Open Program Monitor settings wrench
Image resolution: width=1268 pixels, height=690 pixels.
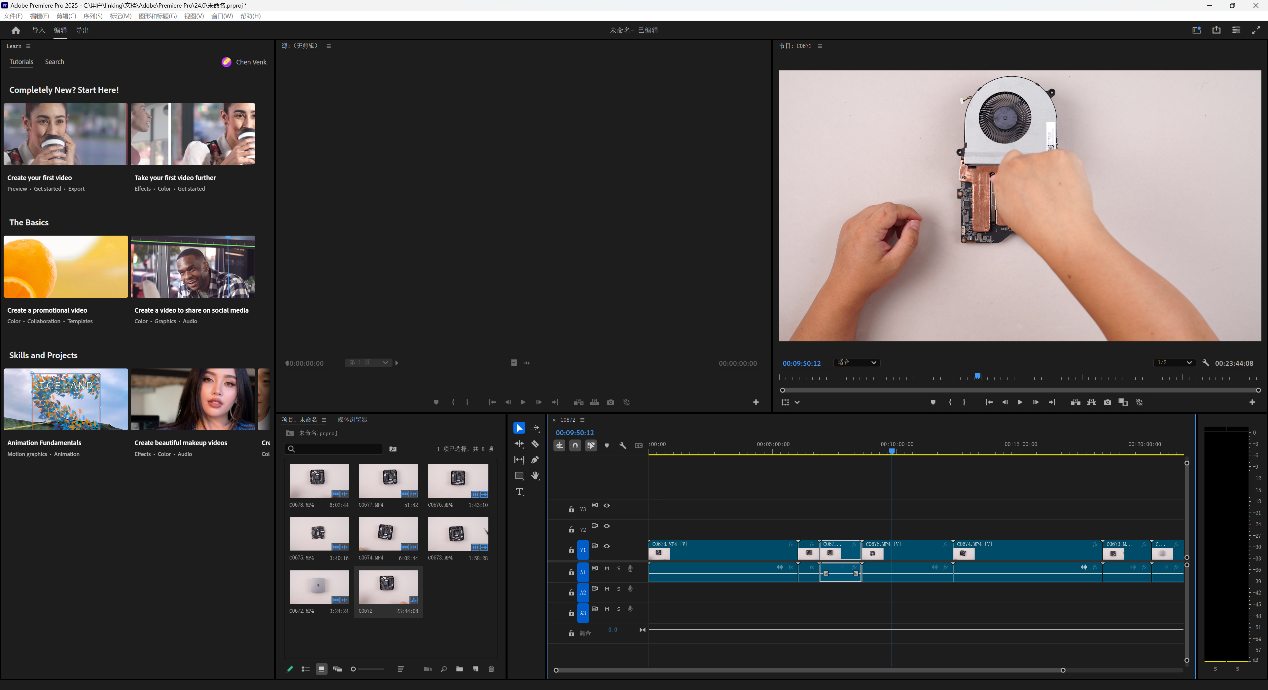click(1206, 363)
